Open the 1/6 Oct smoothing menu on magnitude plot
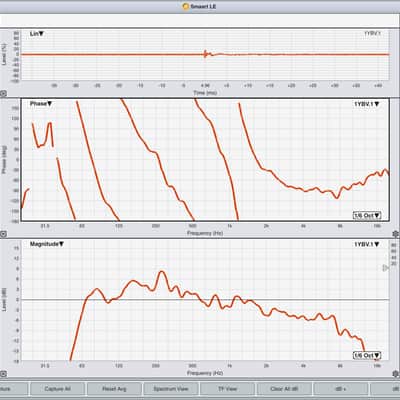This screenshot has width=400, height=400. tap(367, 355)
